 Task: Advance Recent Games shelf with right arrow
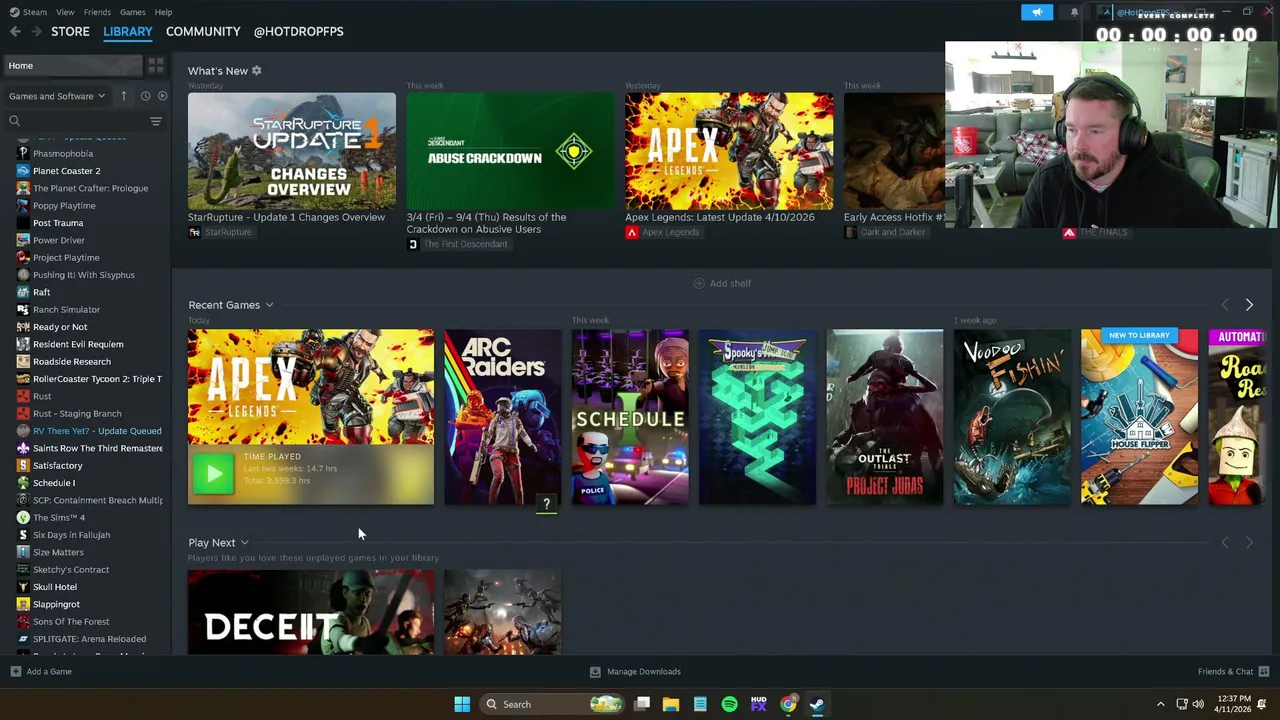coord(1249,305)
